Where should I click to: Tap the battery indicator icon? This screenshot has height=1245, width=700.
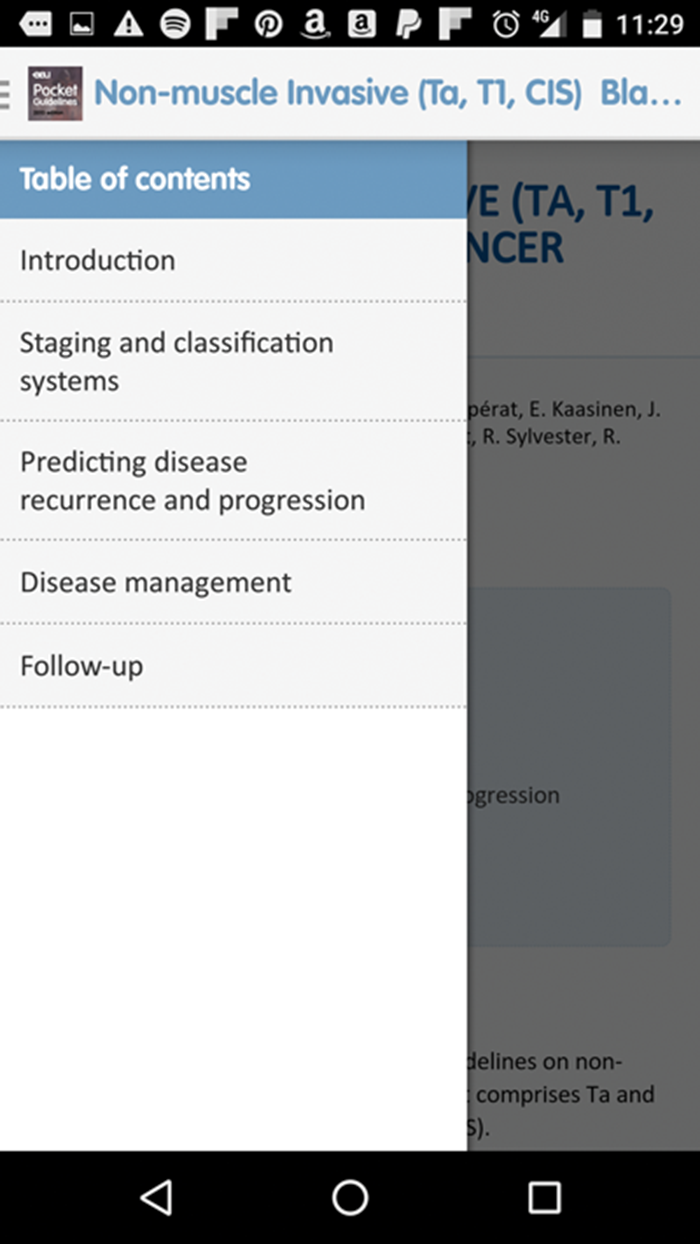coord(592,24)
